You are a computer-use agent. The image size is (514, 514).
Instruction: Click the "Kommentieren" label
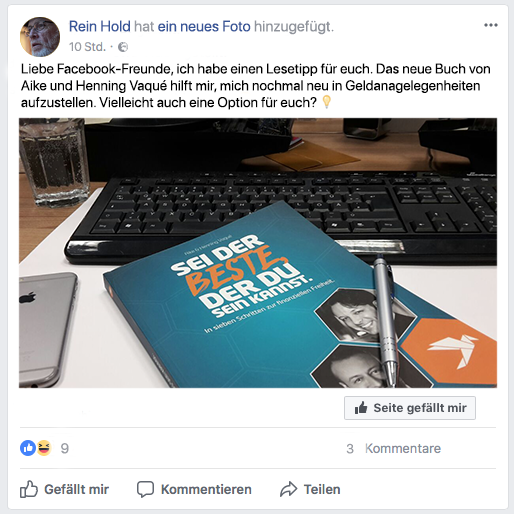point(206,489)
